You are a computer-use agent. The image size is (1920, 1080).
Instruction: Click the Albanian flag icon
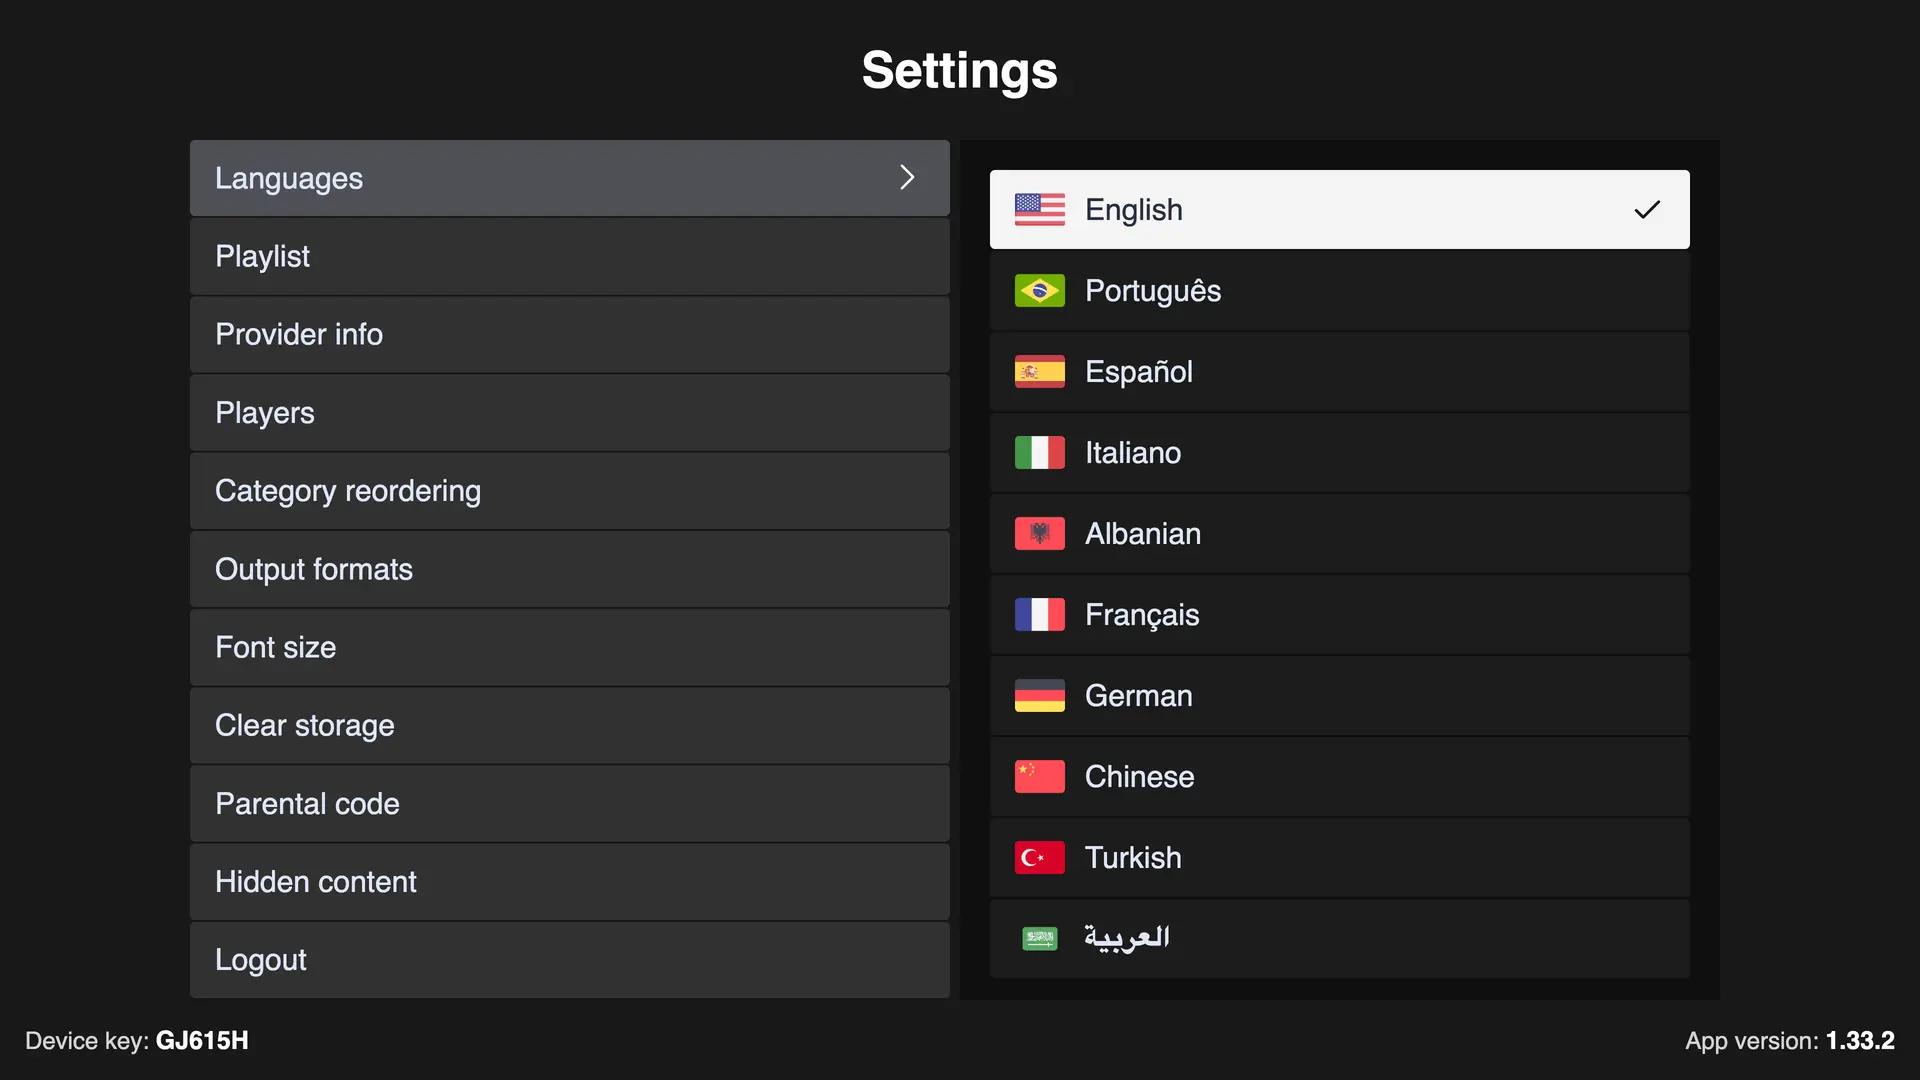(x=1039, y=534)
